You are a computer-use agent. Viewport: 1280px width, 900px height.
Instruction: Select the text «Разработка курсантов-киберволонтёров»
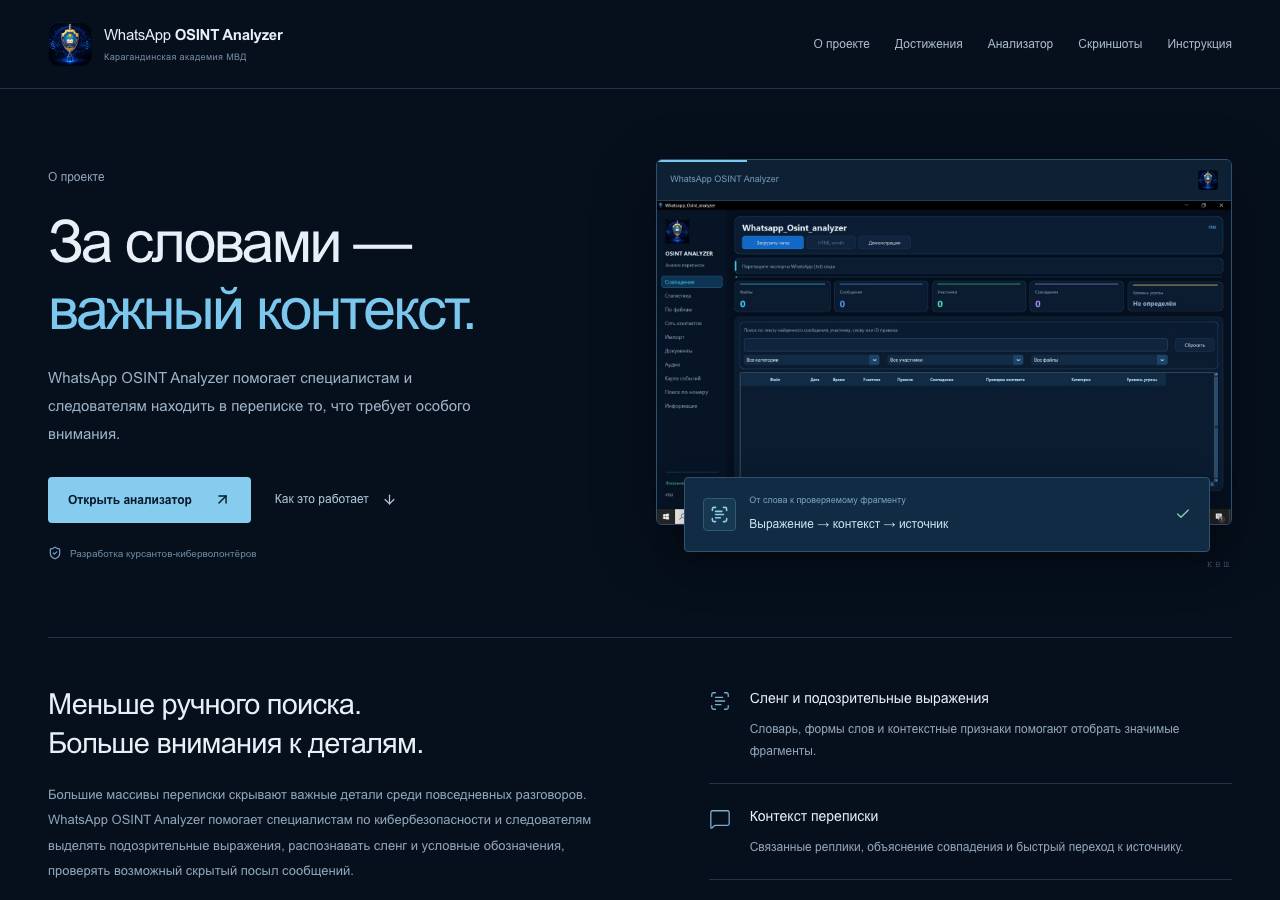tap(163, 554)
